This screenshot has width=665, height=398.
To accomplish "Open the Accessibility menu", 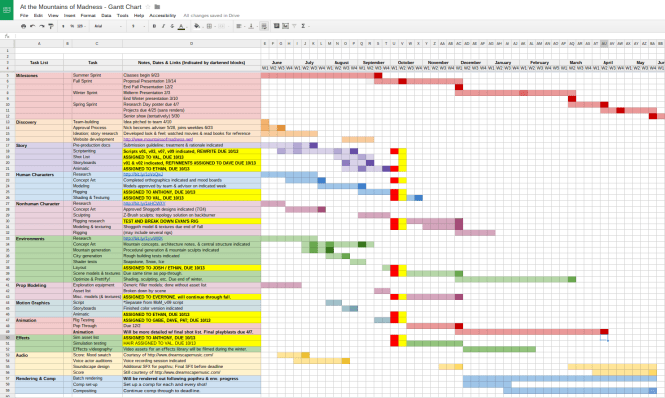I will pos(162,15).
